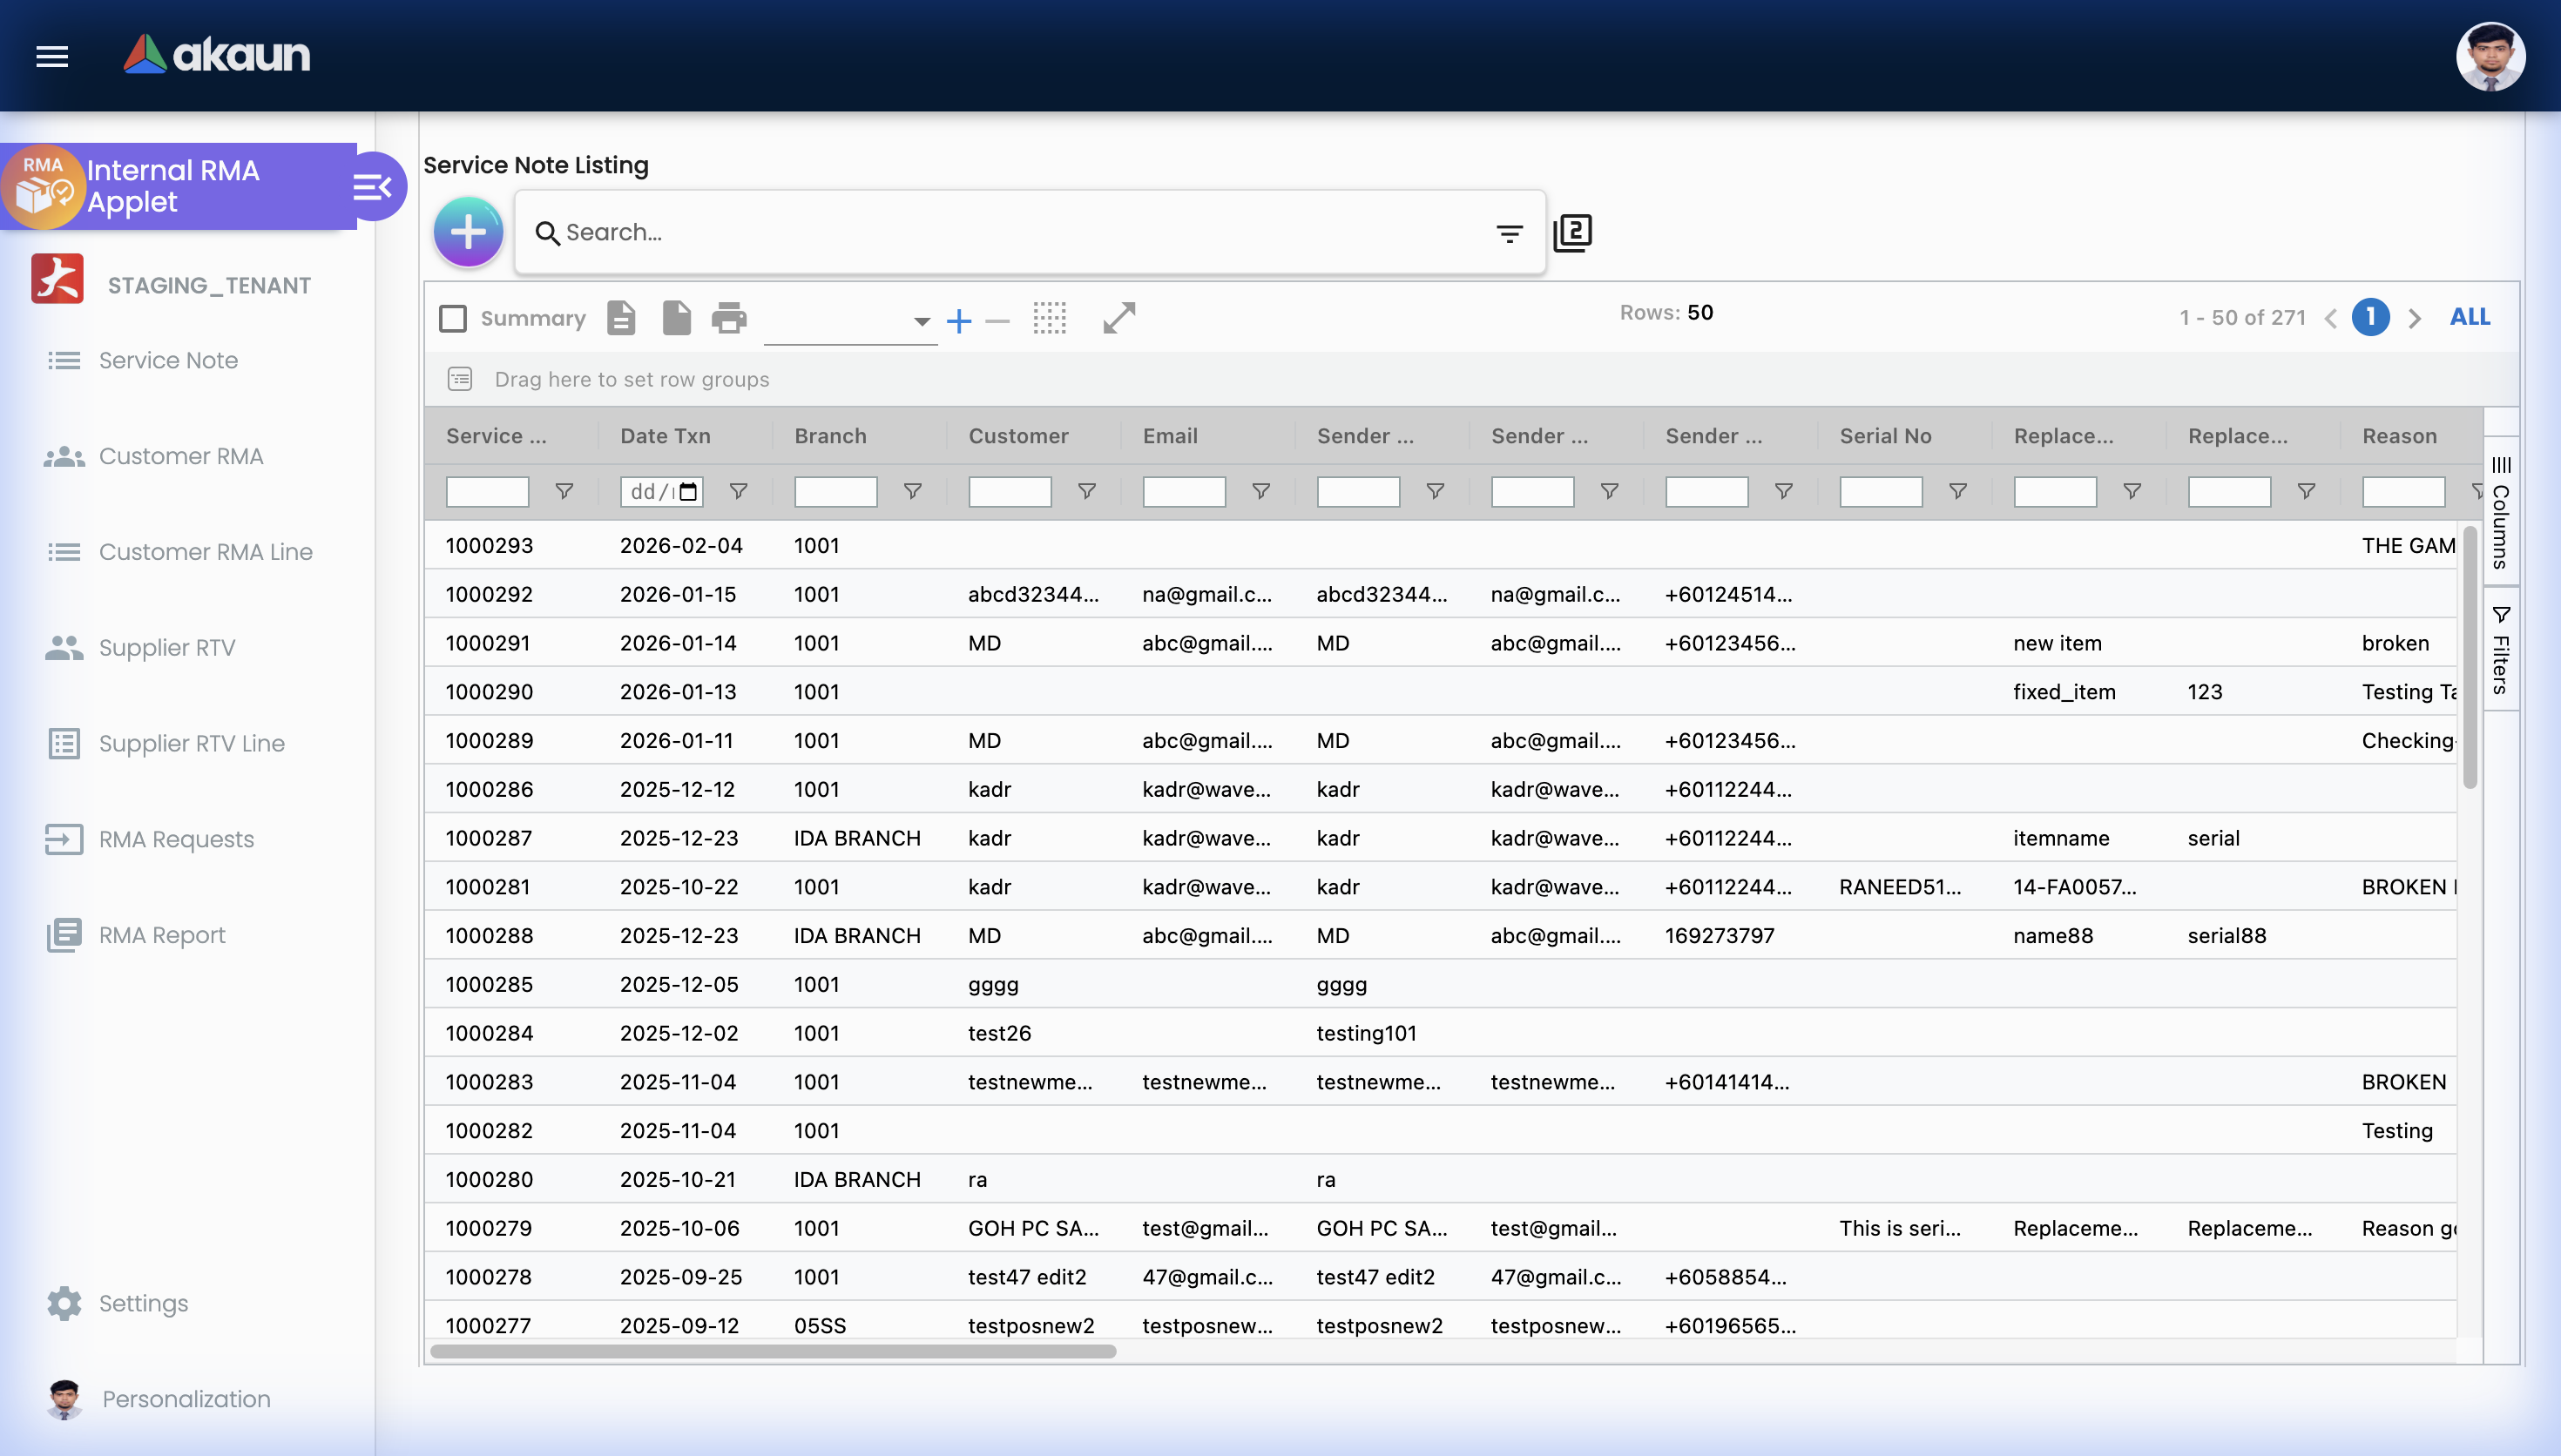Switch to the Filters side tab
Image resolution: width=2561 pixels, height=1456 pixels.
pos(2501,648)
